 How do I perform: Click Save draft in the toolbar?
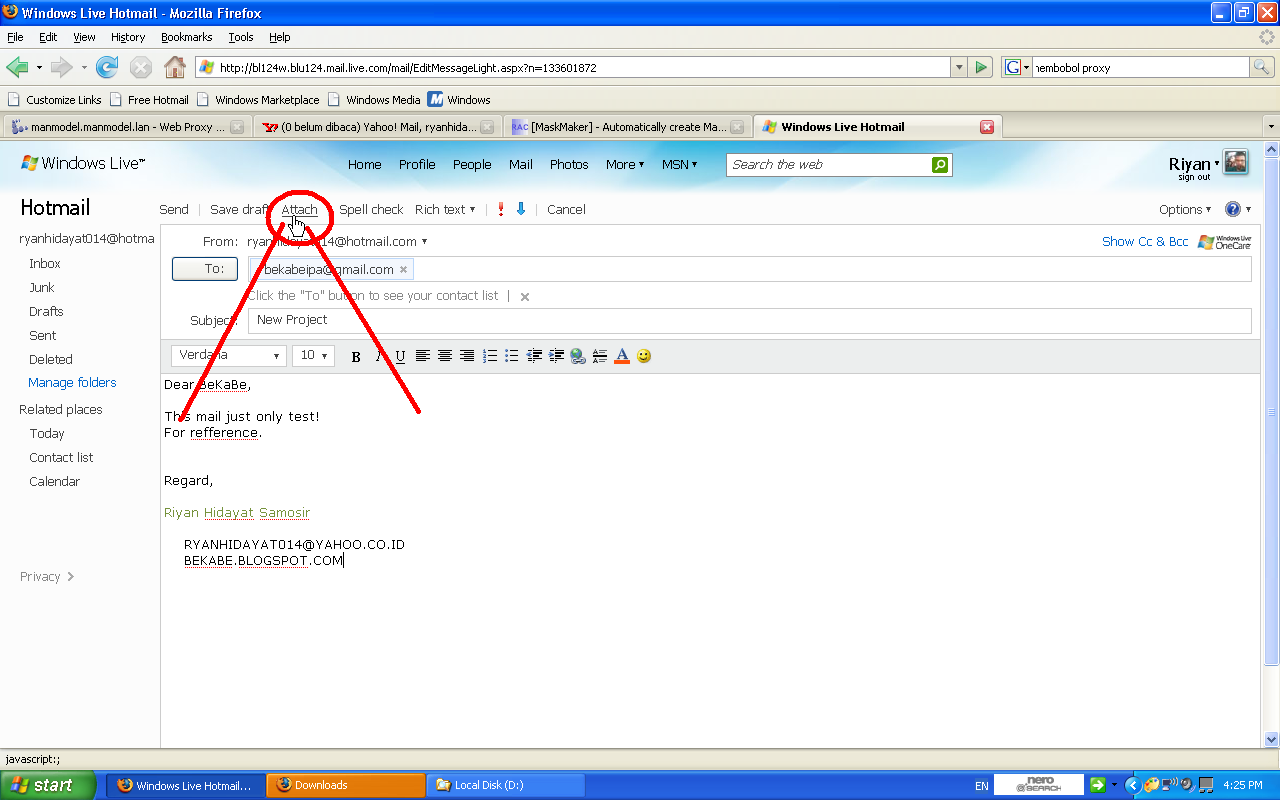click(238, 209)
